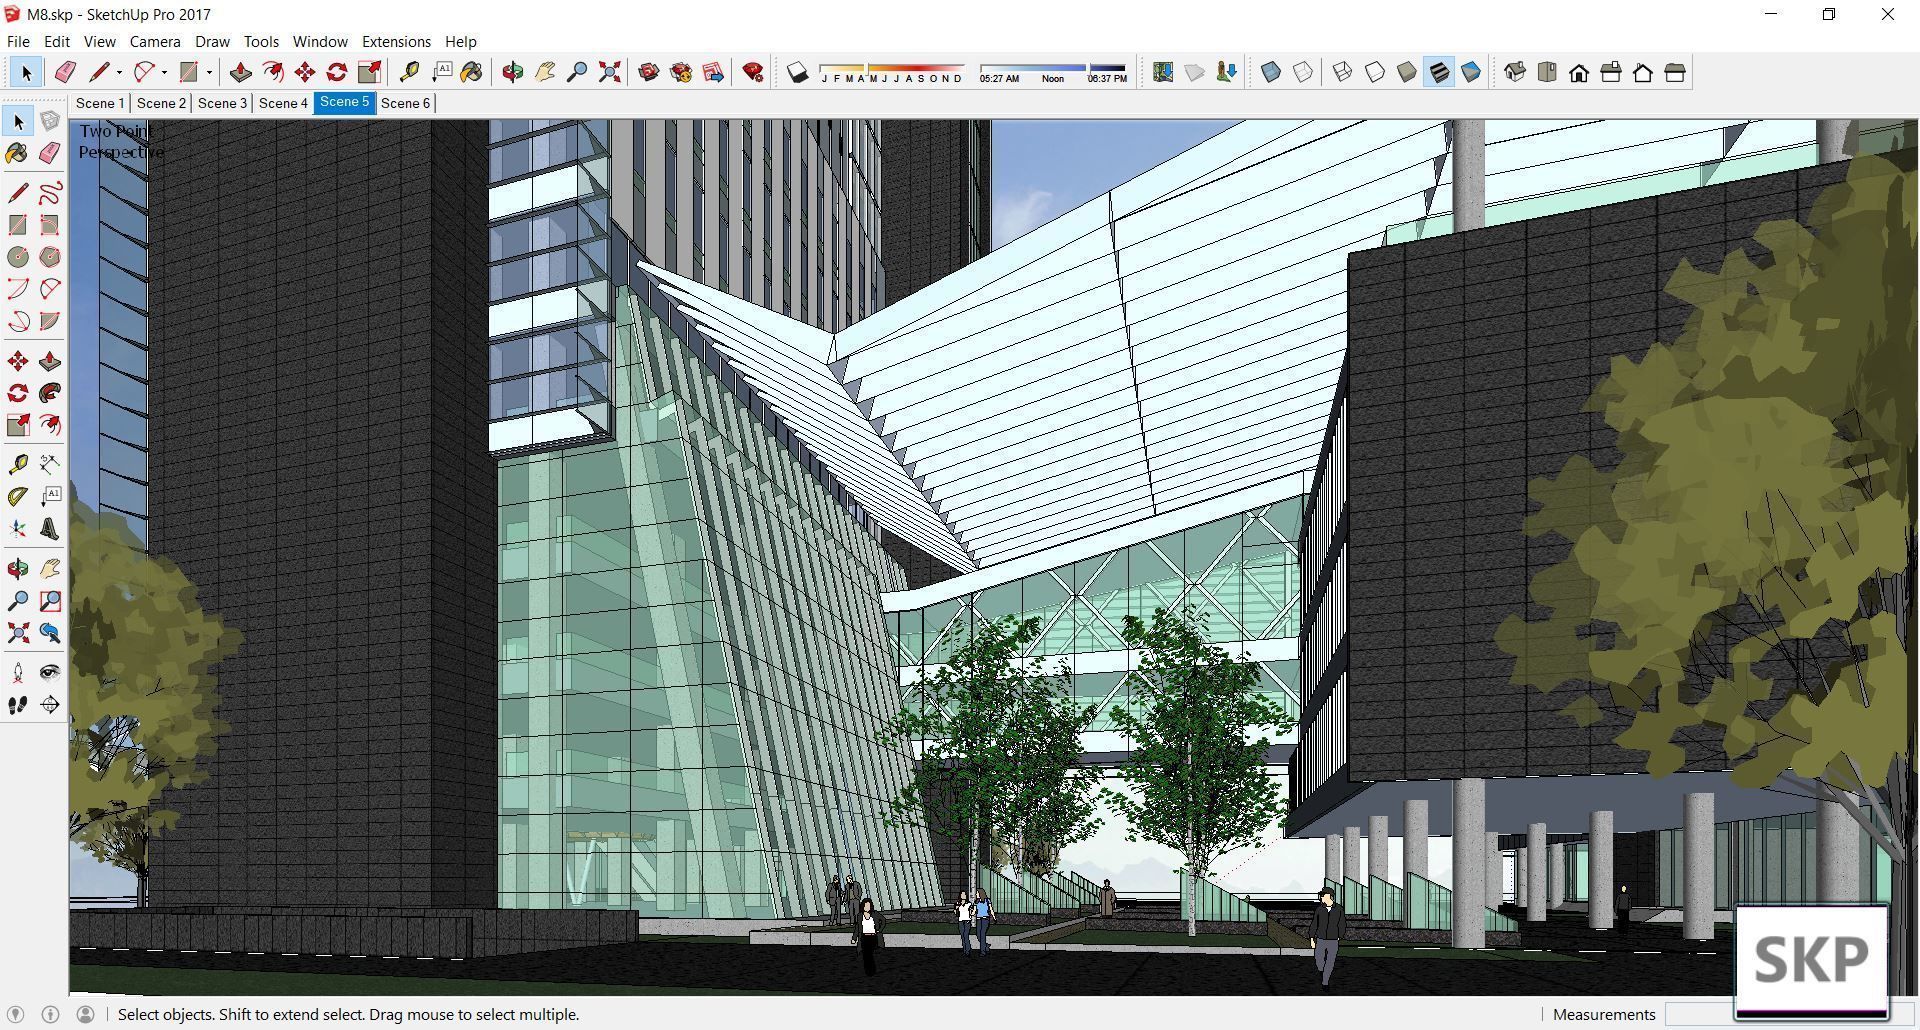The image size is (1920, 1030).
Task: Open the Camera menu
Action: (x=154, y=42)
